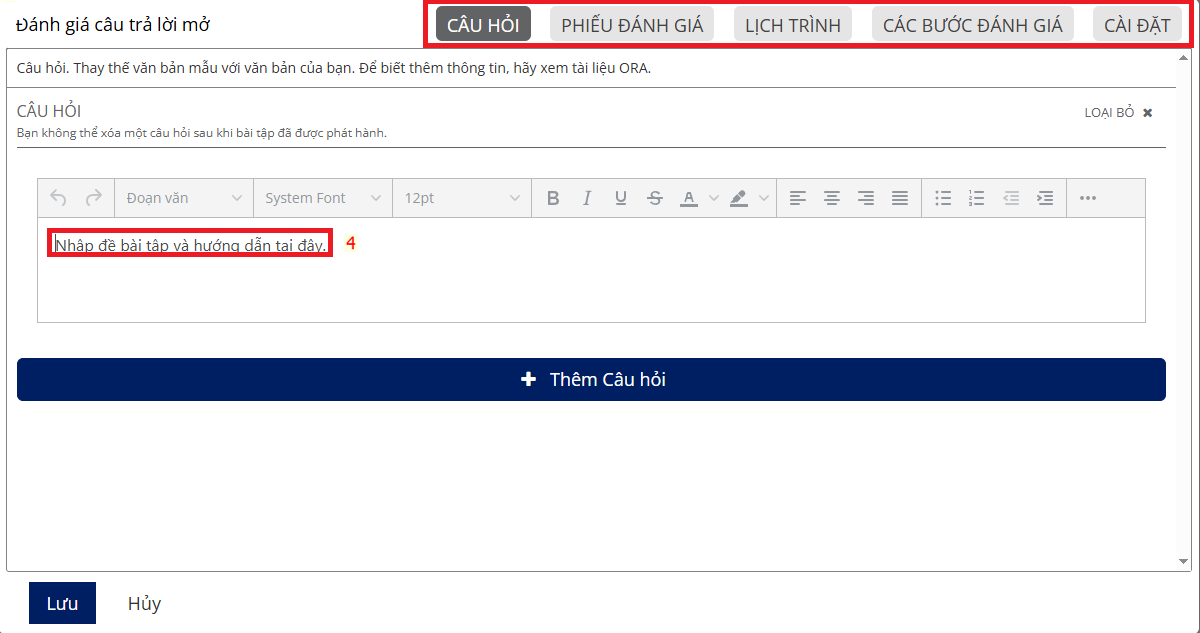Insert a bulleted list
1200x633 pixels.
click(x=943, y=198)
